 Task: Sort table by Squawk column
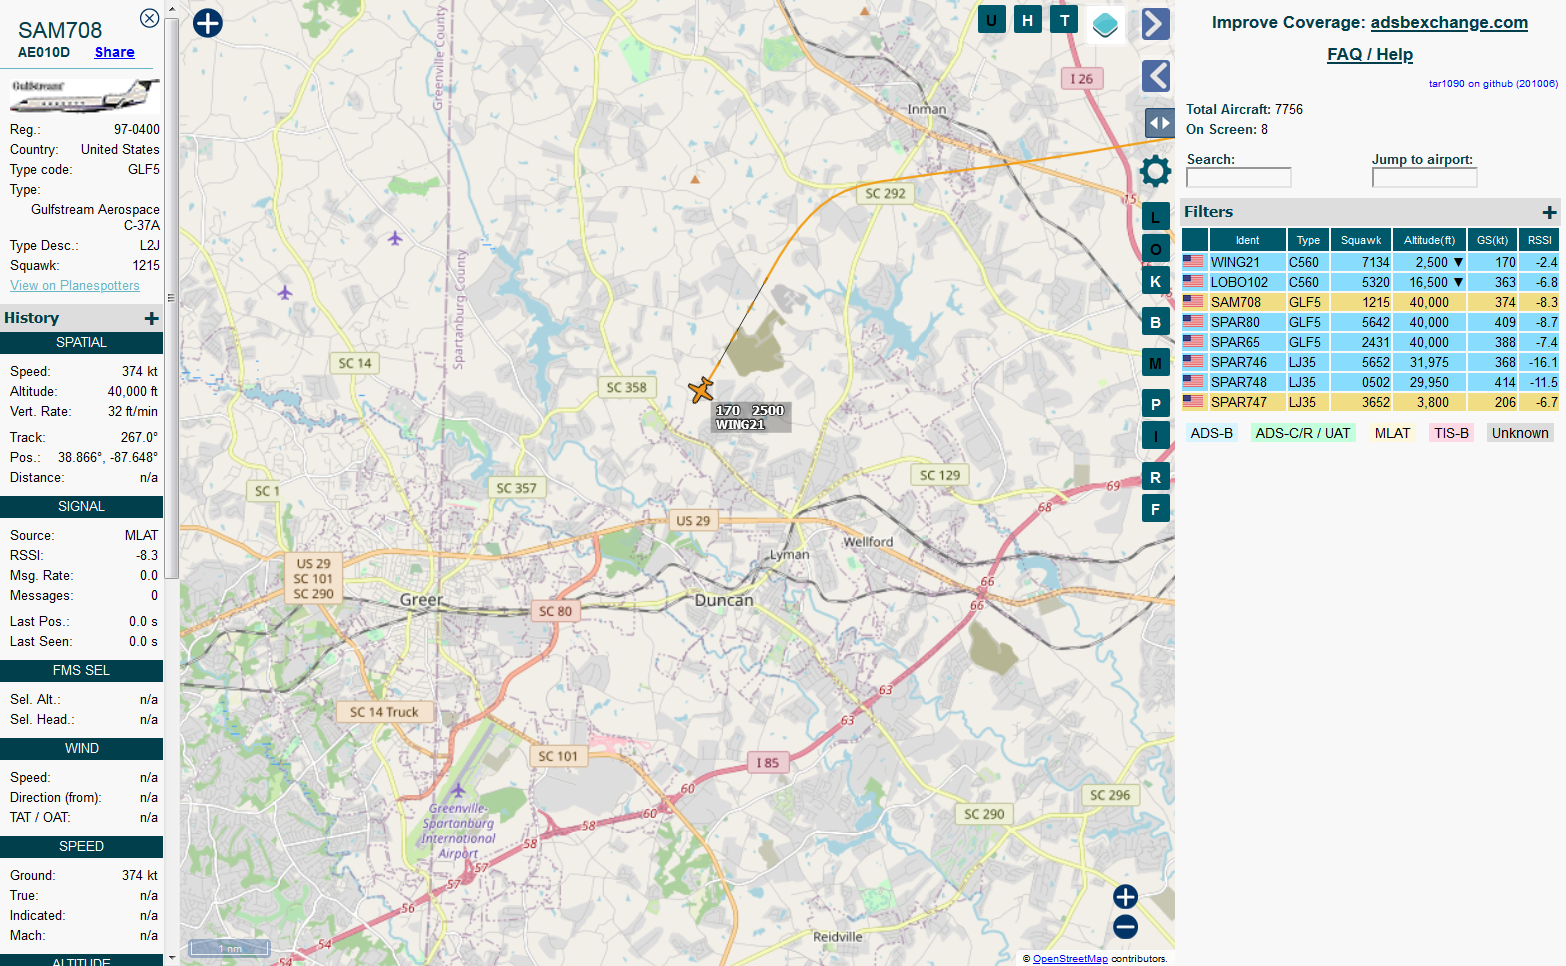point(1361,240)
